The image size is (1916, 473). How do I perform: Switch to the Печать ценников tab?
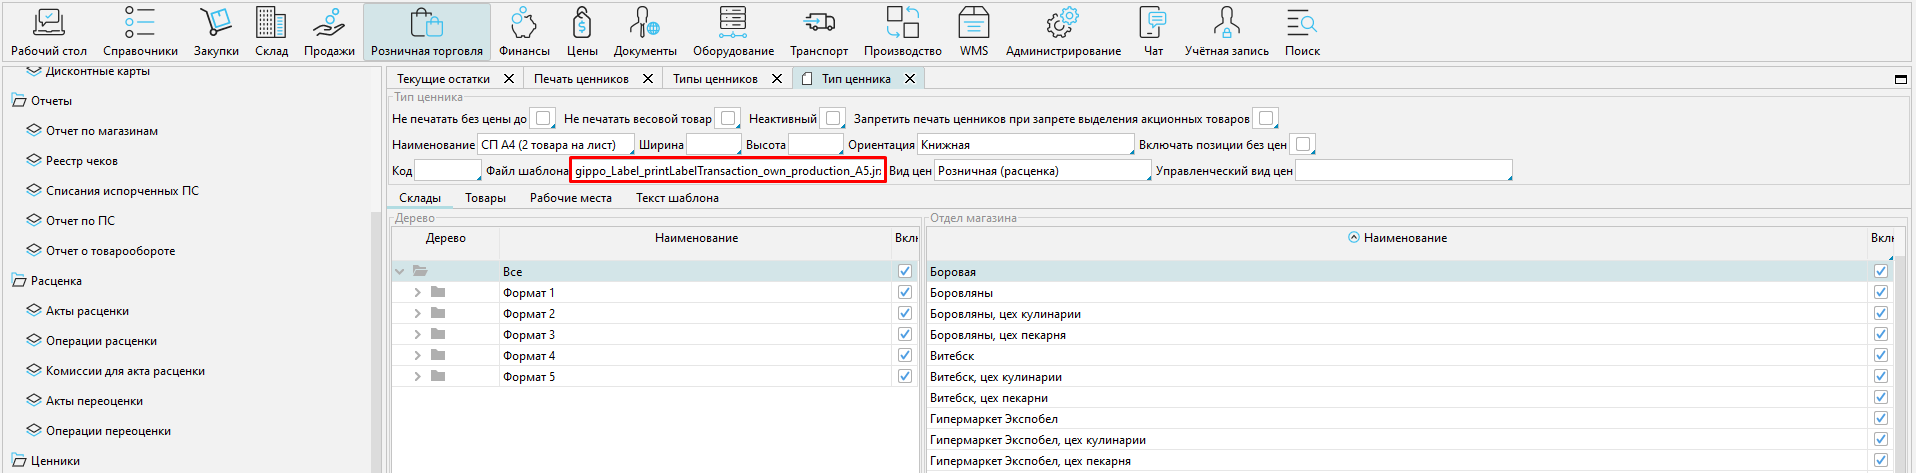[x=581, y=79]
